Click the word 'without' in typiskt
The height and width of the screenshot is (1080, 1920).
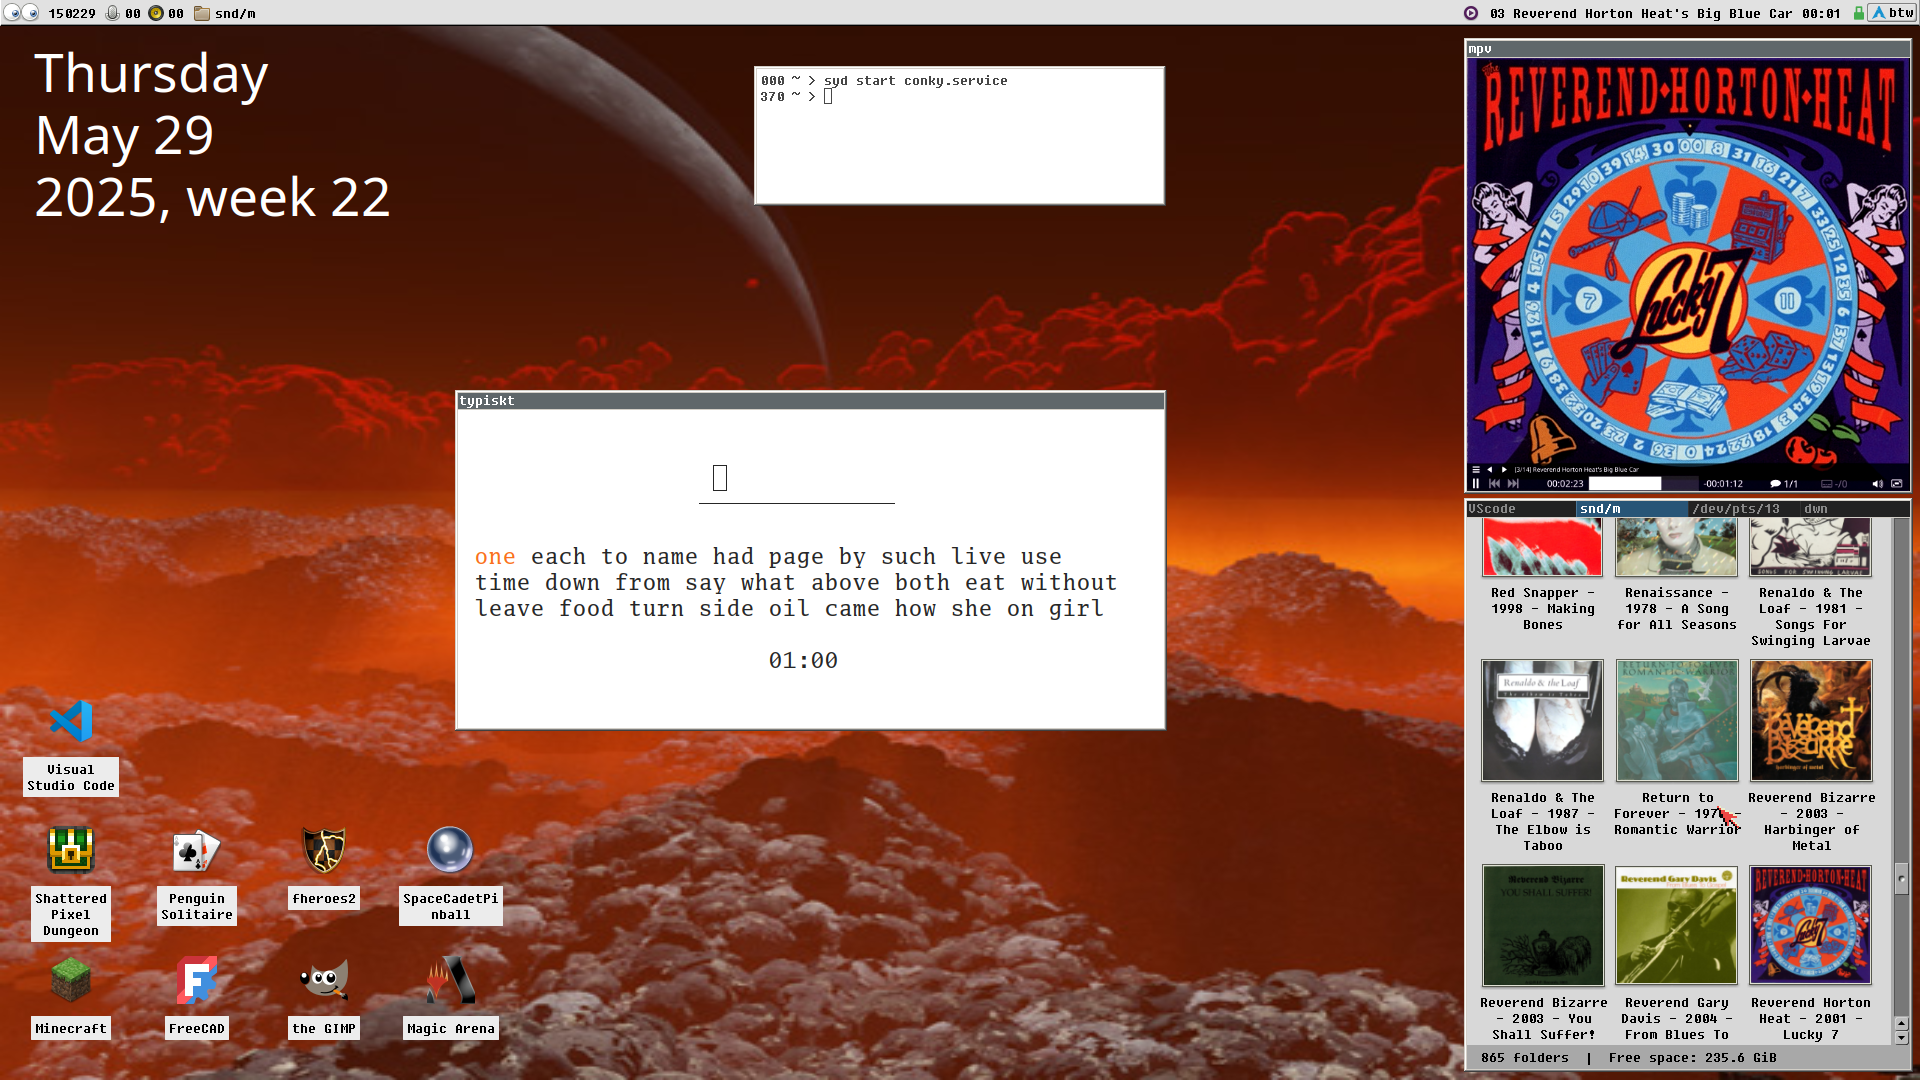click(1069, 583)
